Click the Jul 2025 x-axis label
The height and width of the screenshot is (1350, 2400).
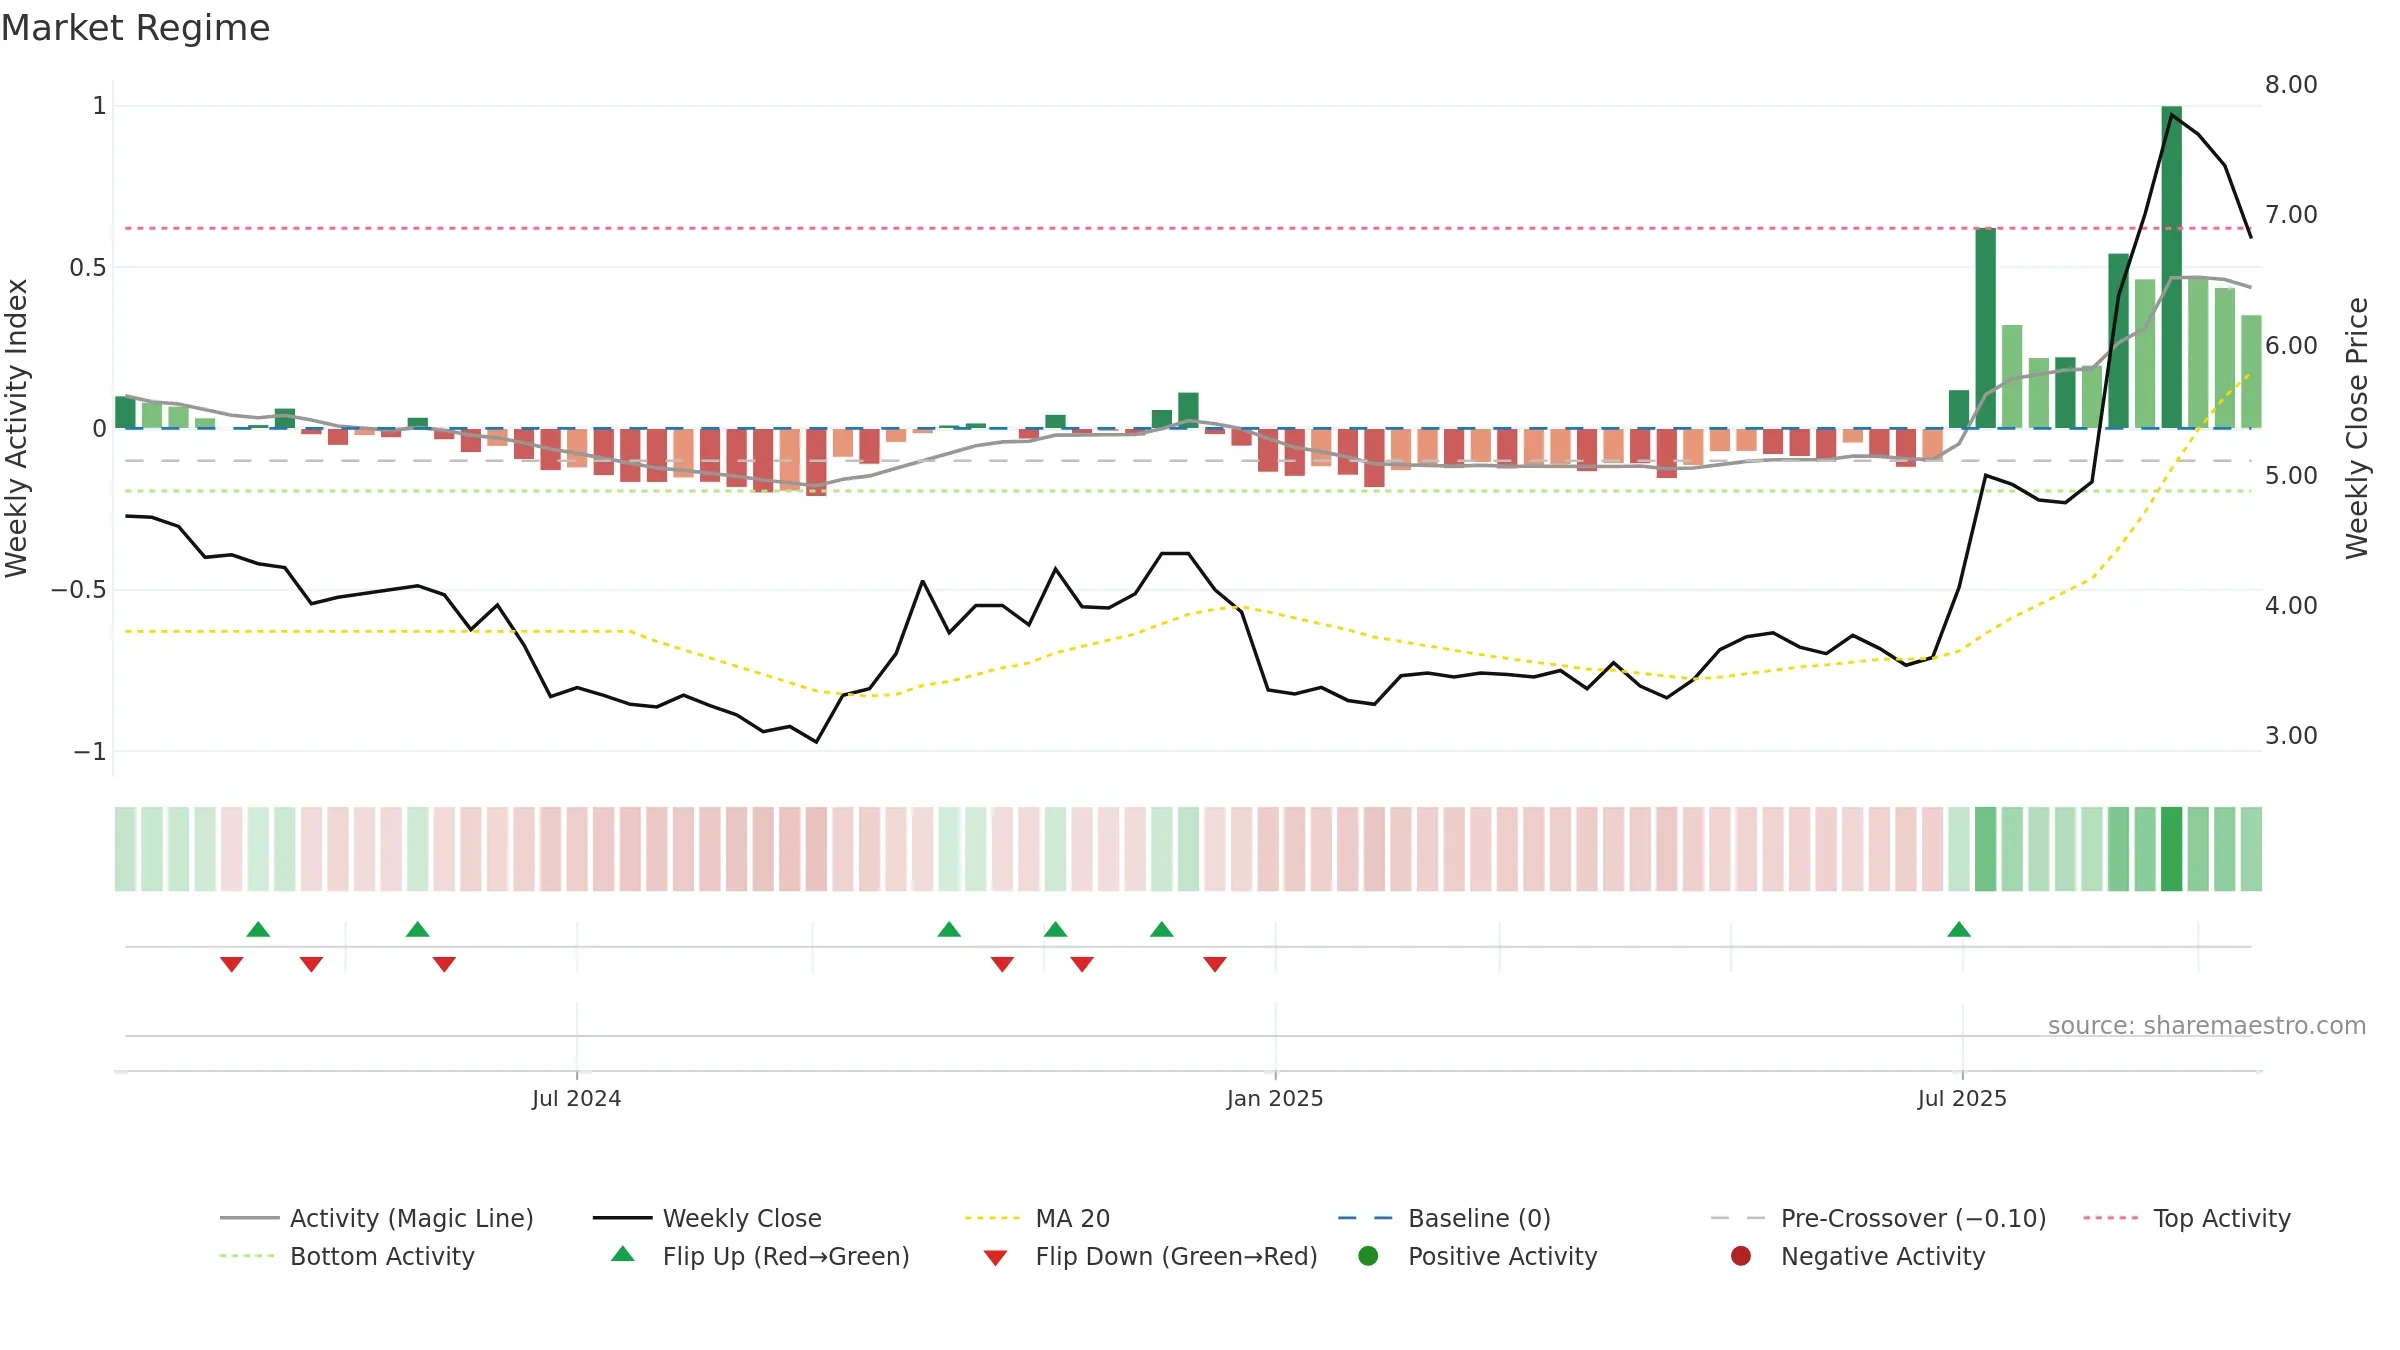[x=1962, y=1098]
